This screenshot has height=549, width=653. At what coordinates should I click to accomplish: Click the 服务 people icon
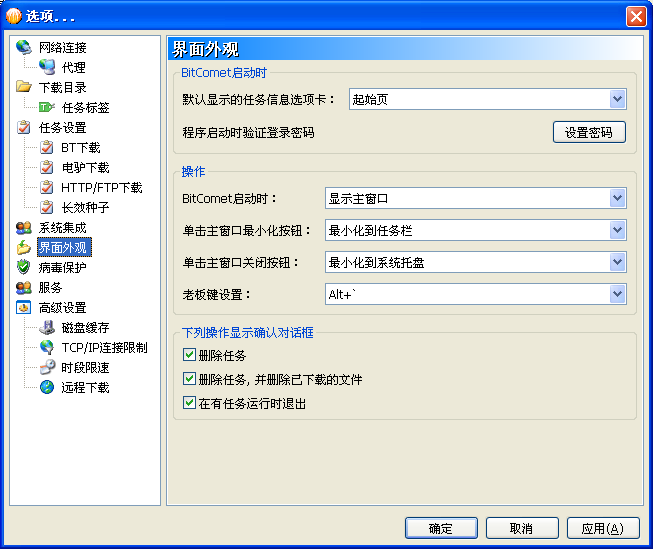point(24,287)
